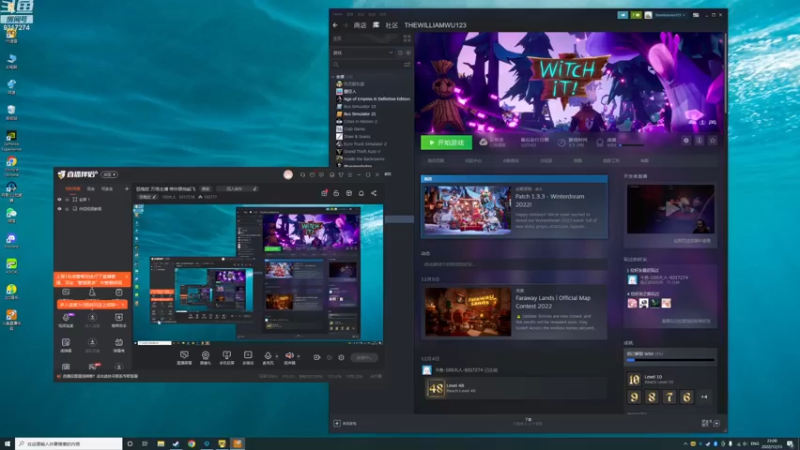Open Steam's 商店 tab
Screen dimensions: 800x450
(360, 25)
